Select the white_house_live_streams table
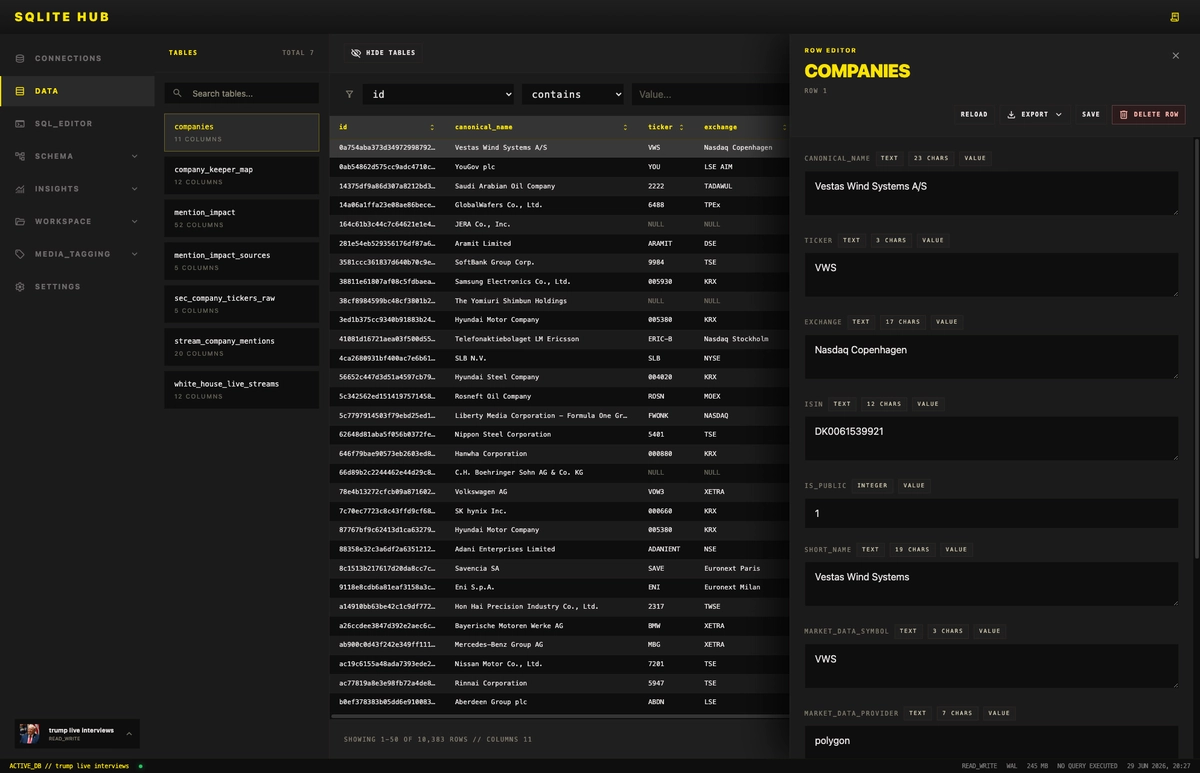Screen dimensions: 1200x773 (241, 389)
